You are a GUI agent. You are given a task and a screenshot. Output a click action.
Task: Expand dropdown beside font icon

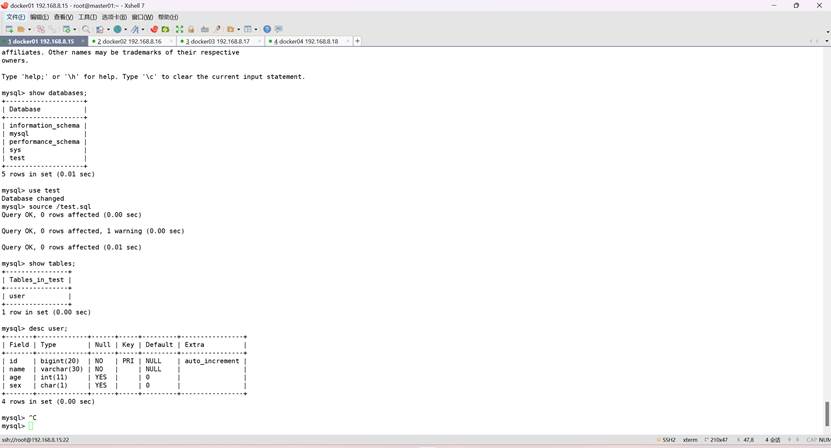pos(143,29)
